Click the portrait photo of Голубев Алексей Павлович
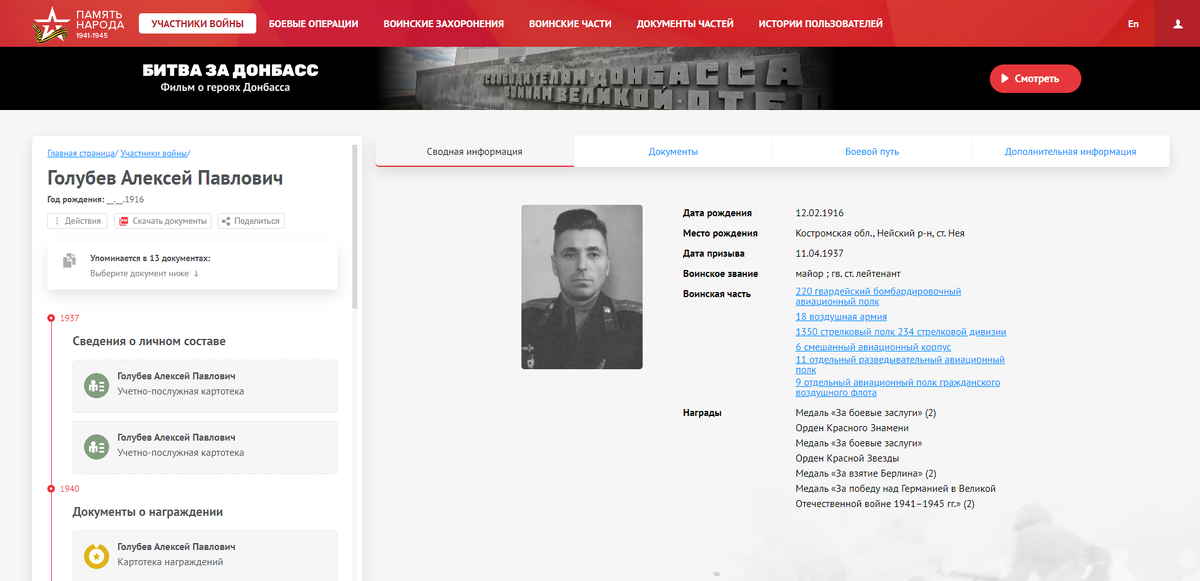The height and width of the screenshot is (581, 1200). (582, 287)
